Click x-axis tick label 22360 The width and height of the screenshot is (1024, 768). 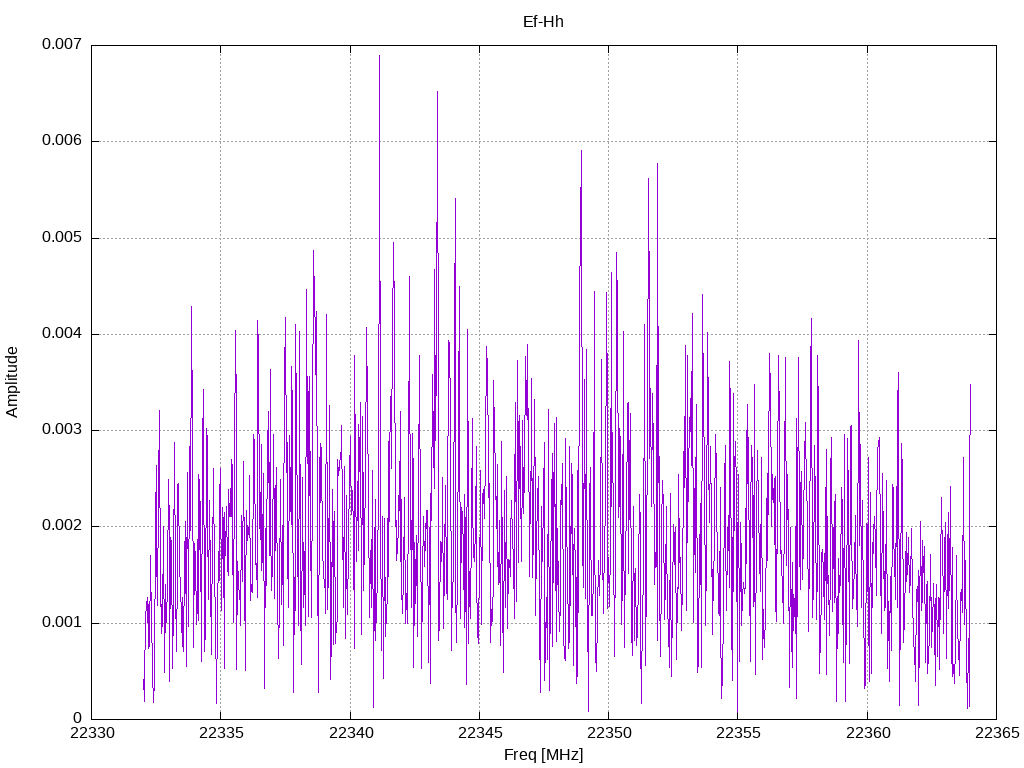point(868,733)
